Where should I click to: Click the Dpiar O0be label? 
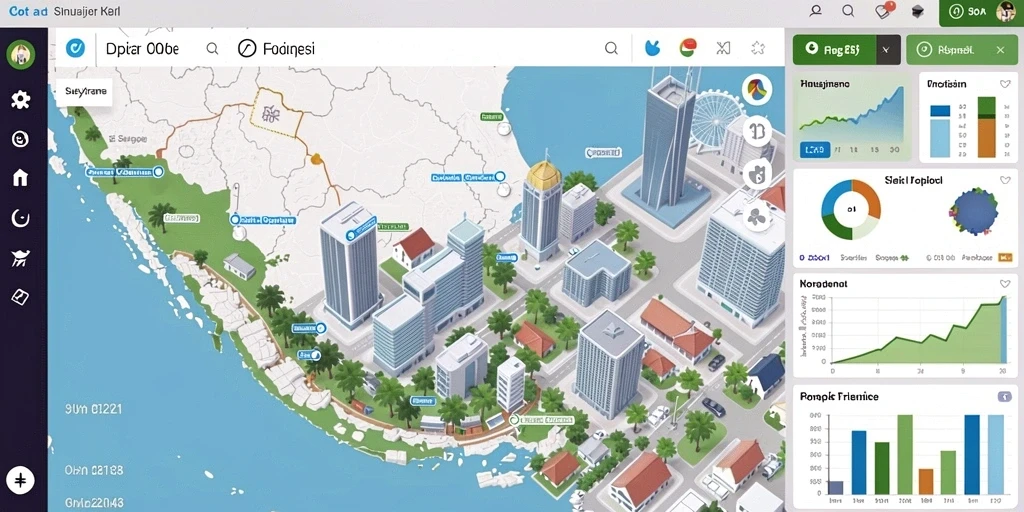pyautogui.click(x=142, y=48)
